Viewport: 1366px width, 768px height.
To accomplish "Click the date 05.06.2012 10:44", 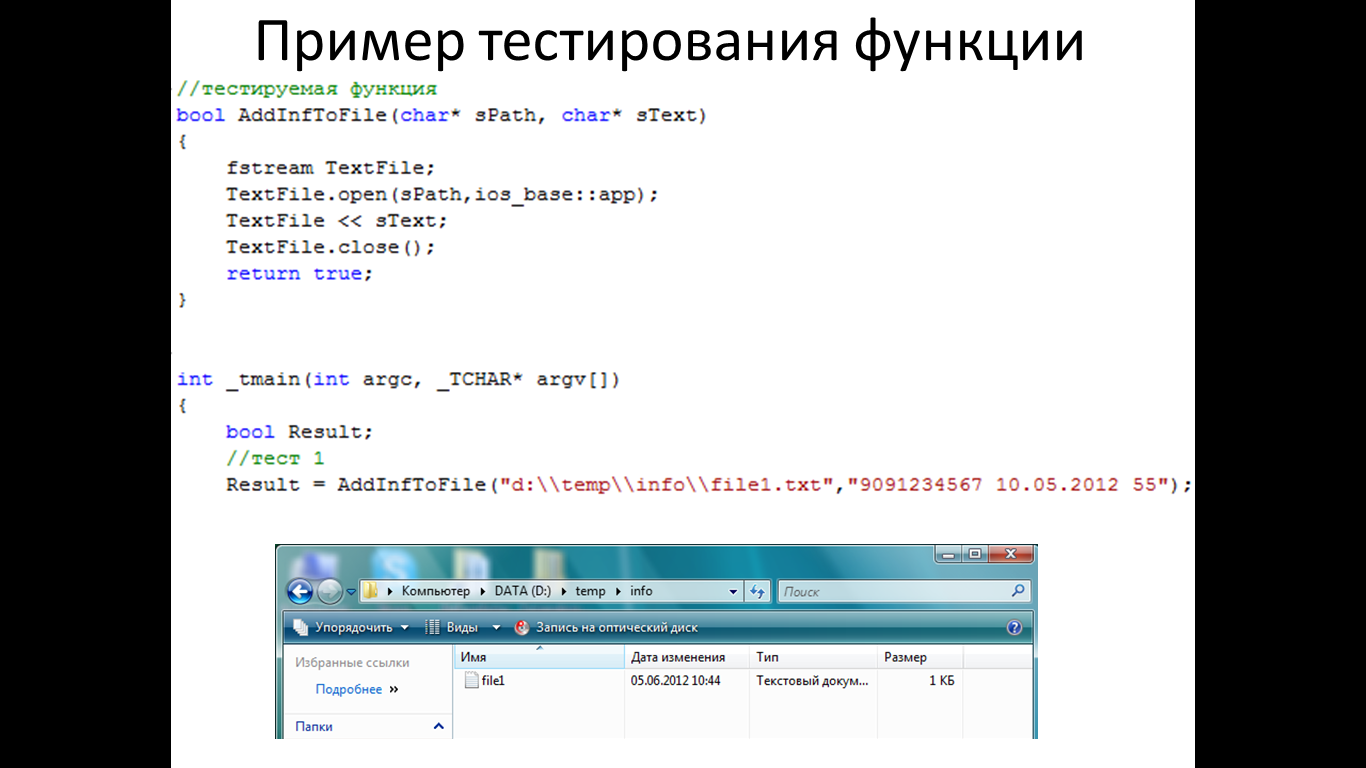I will point(675,680).
